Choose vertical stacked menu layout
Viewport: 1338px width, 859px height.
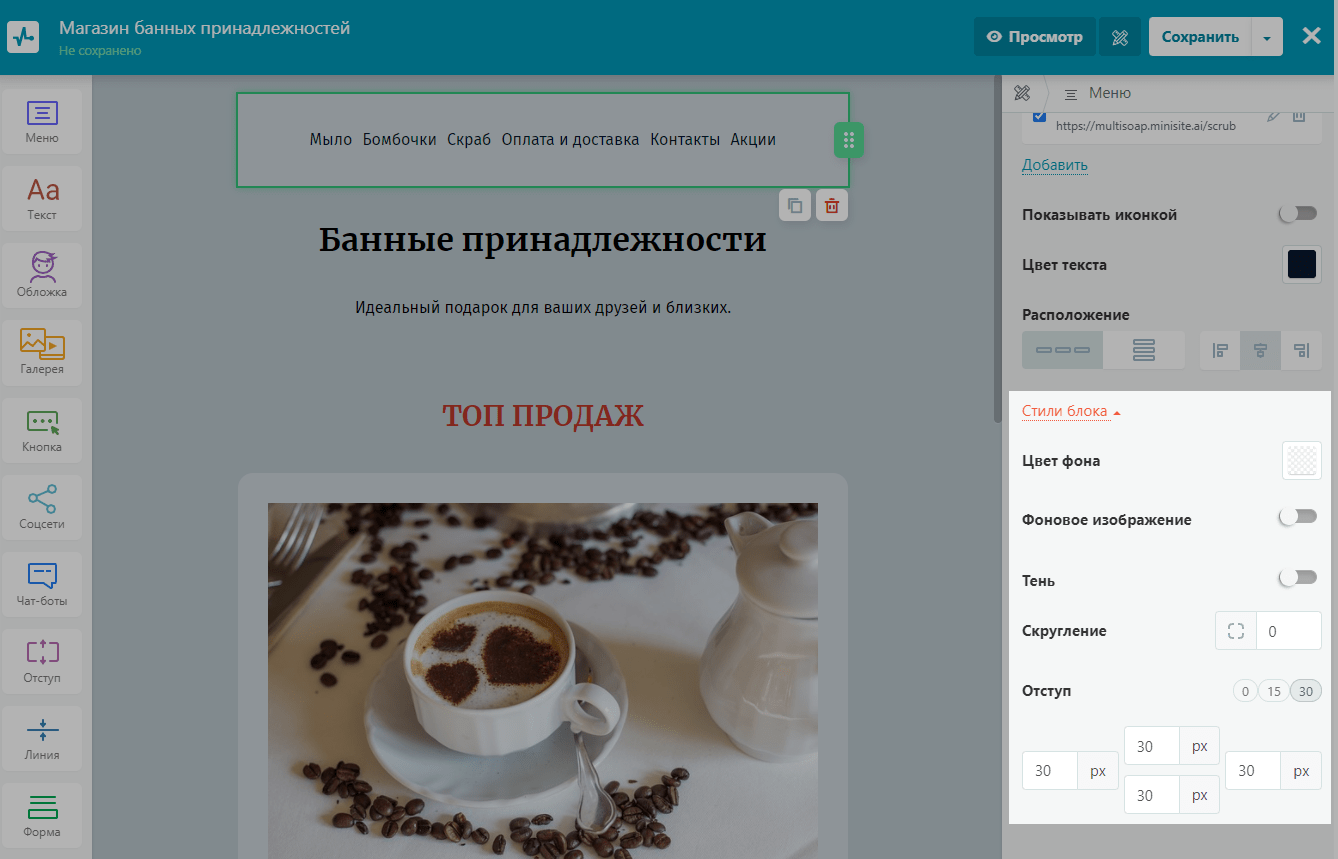coord(1144,350)
